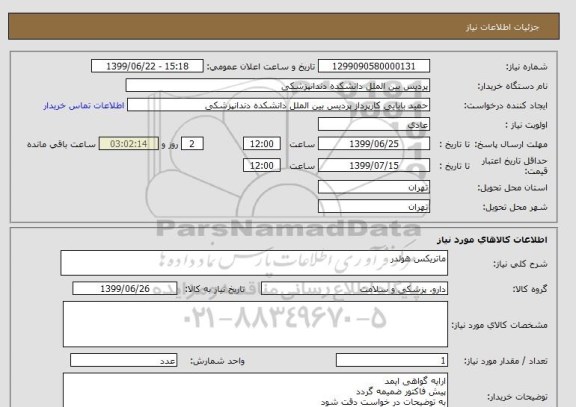The image size is (576, 407).
Task: Select the price validity date 1399/07/15
Action: click(374, 165)
